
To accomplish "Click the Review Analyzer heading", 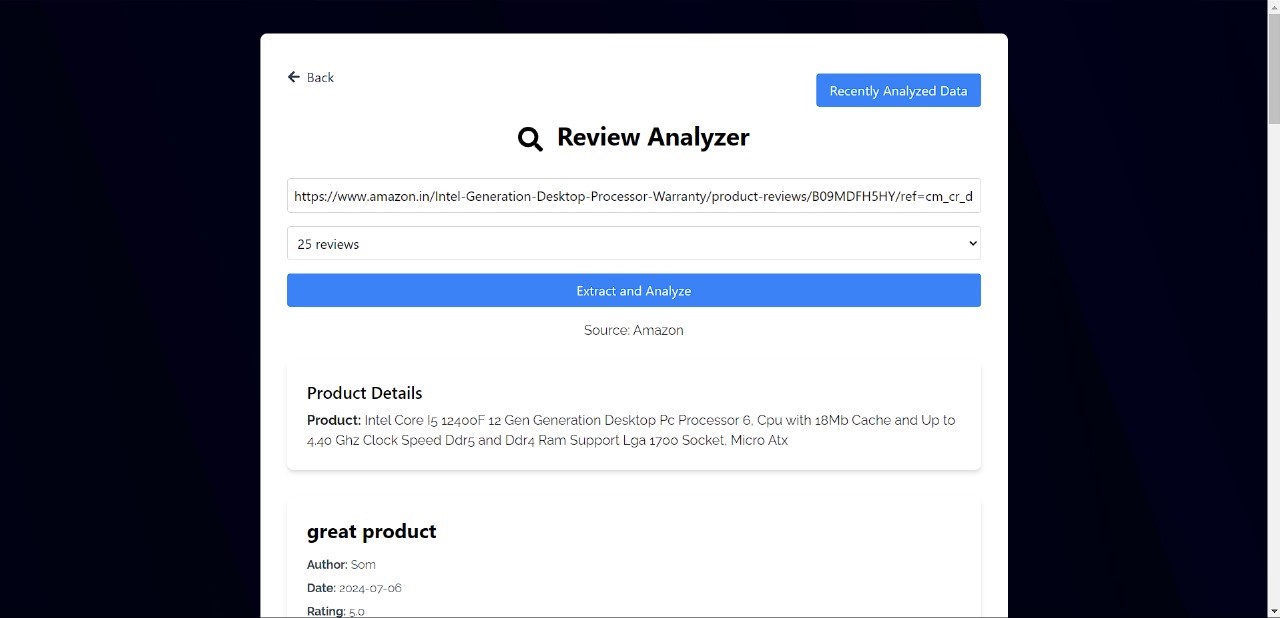I will (653, 137).
